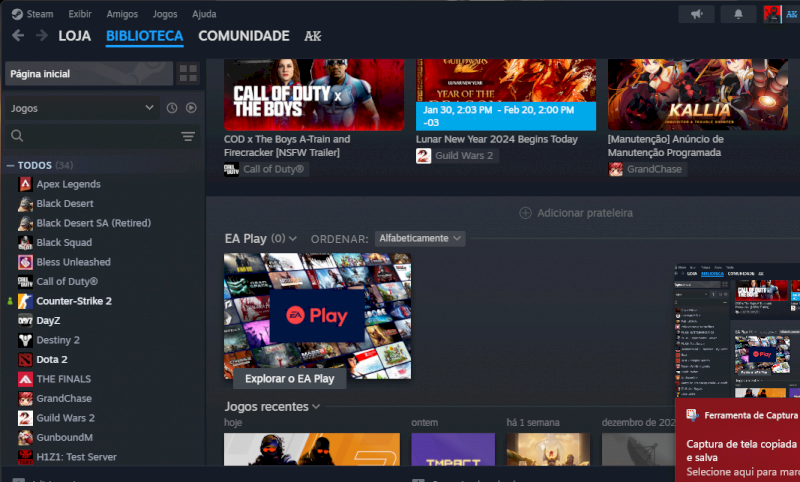
Task: Open the announcements megaphone icon
Action: tap(696, 14)
